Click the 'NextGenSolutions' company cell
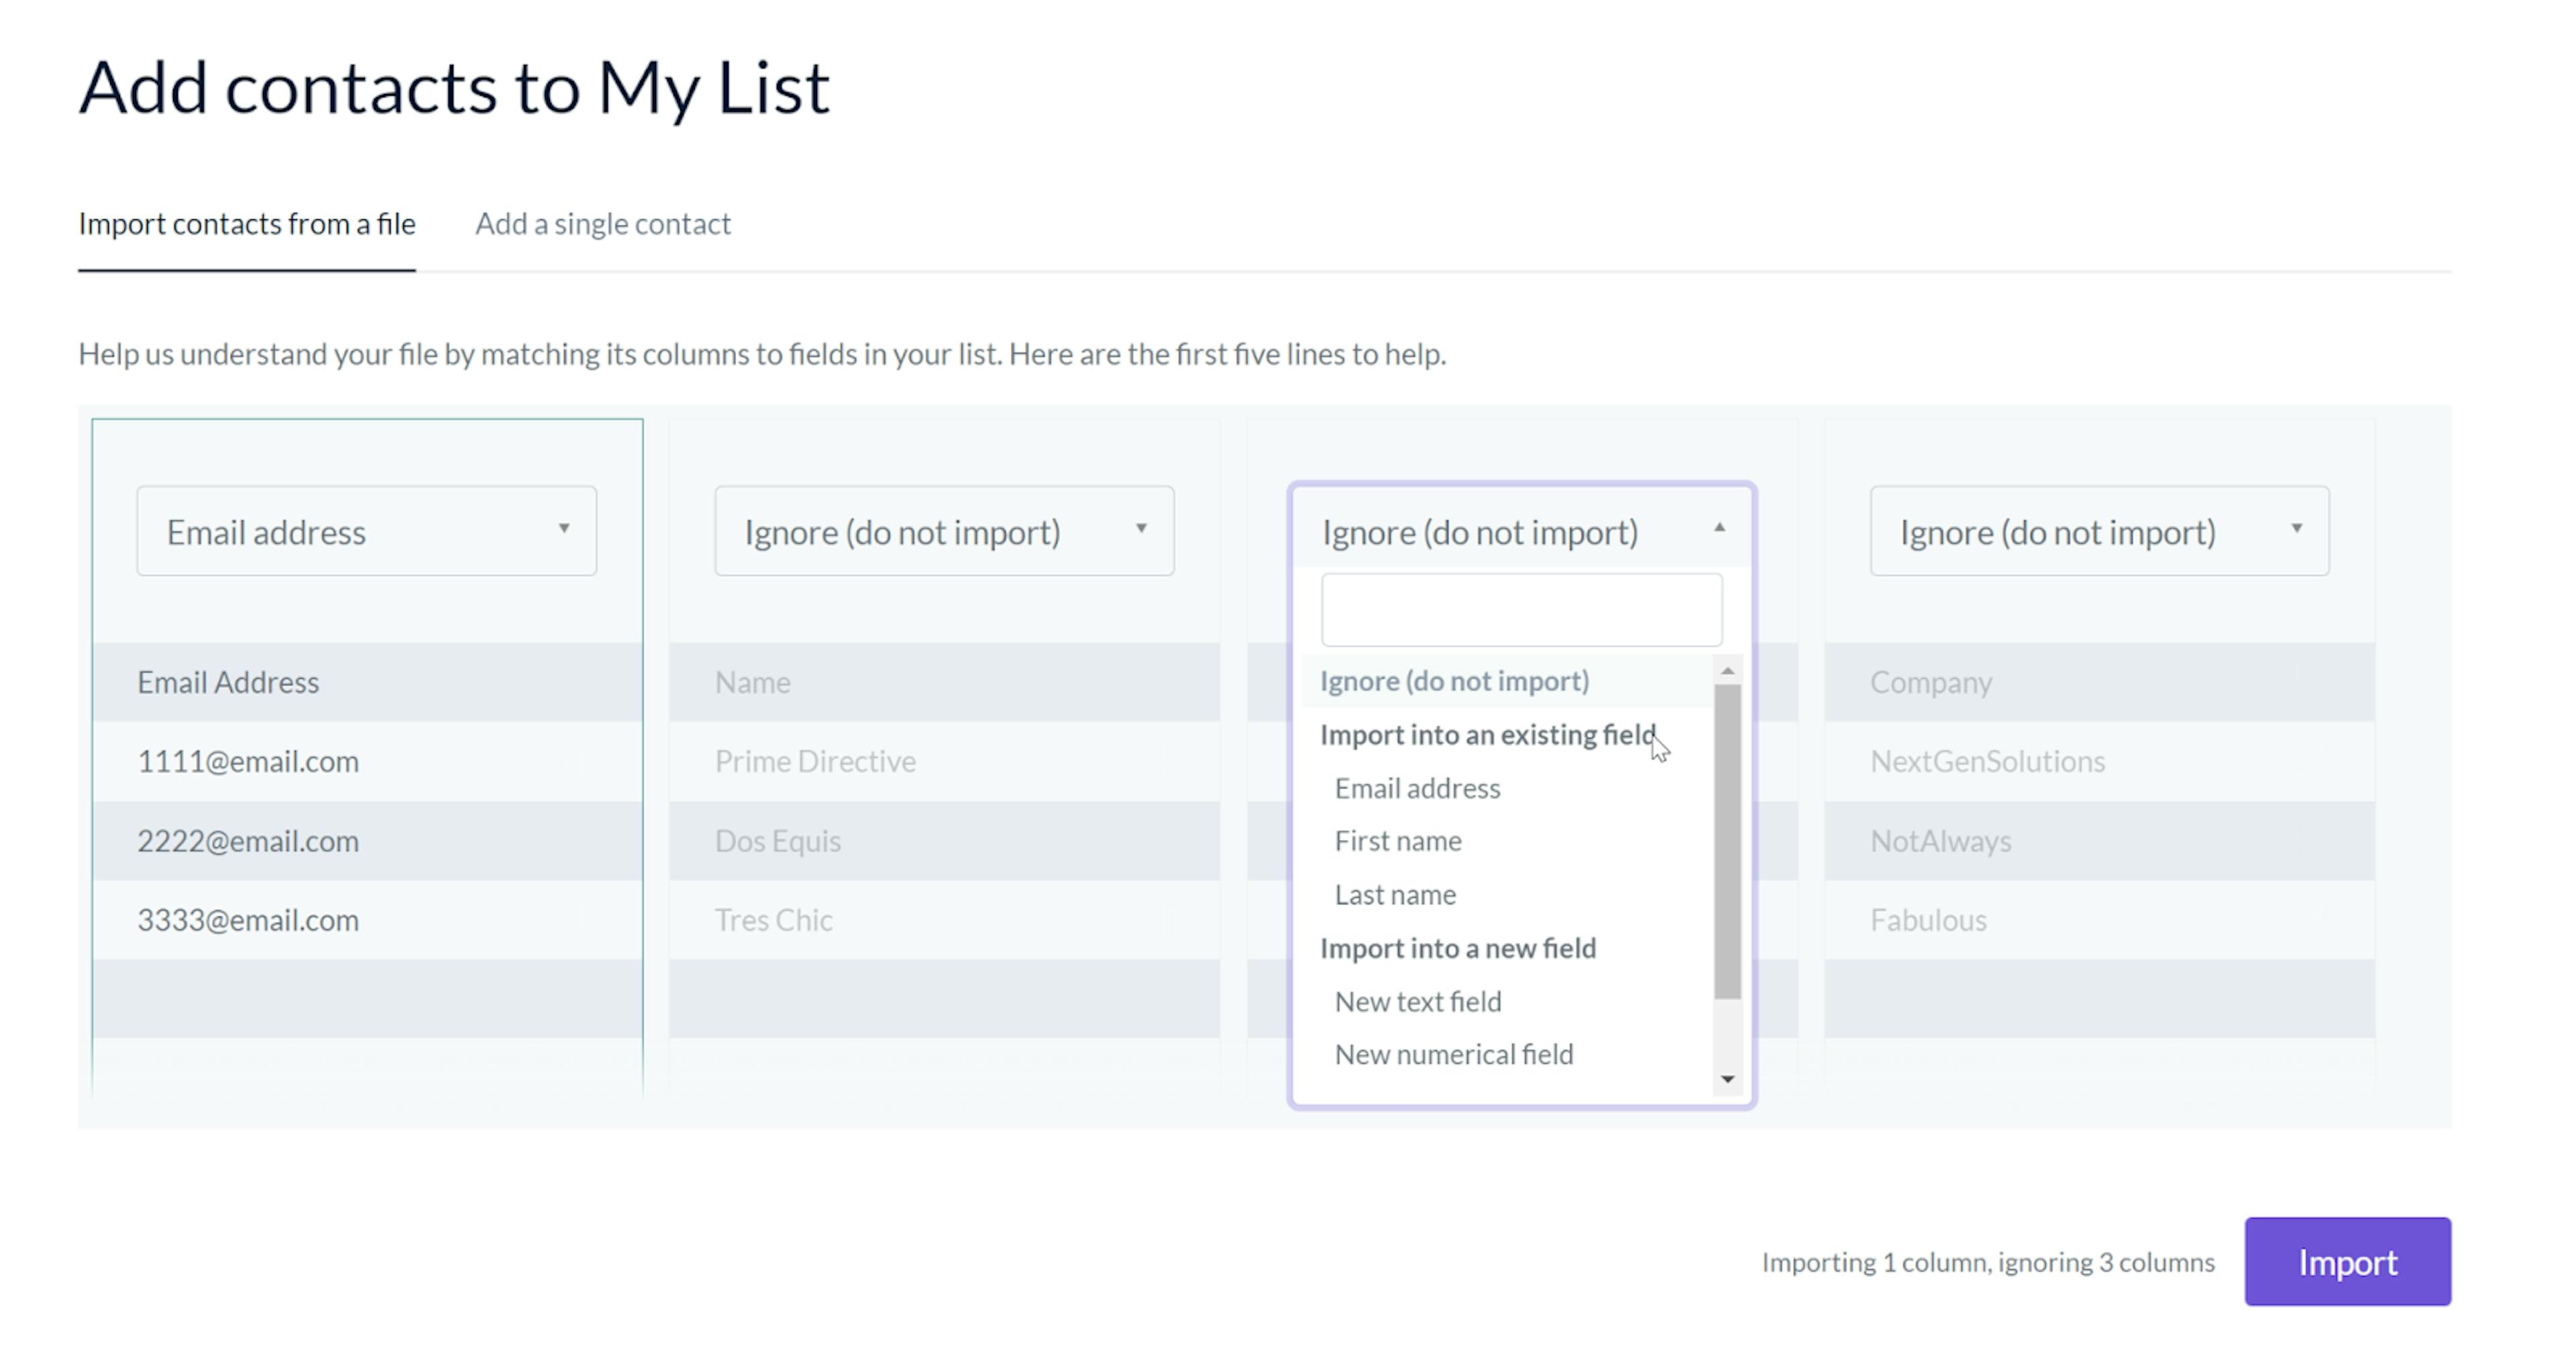The height and width of the screenshot is (1354, 2576). point(1987,761)
